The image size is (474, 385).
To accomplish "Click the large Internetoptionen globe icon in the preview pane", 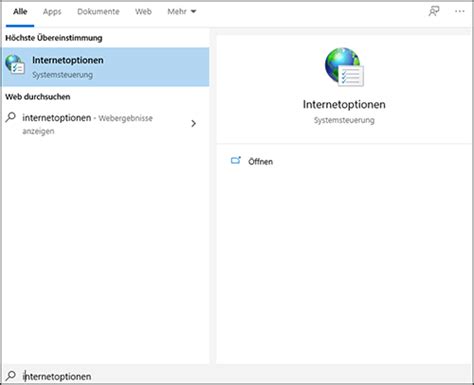I will (344, 67).
